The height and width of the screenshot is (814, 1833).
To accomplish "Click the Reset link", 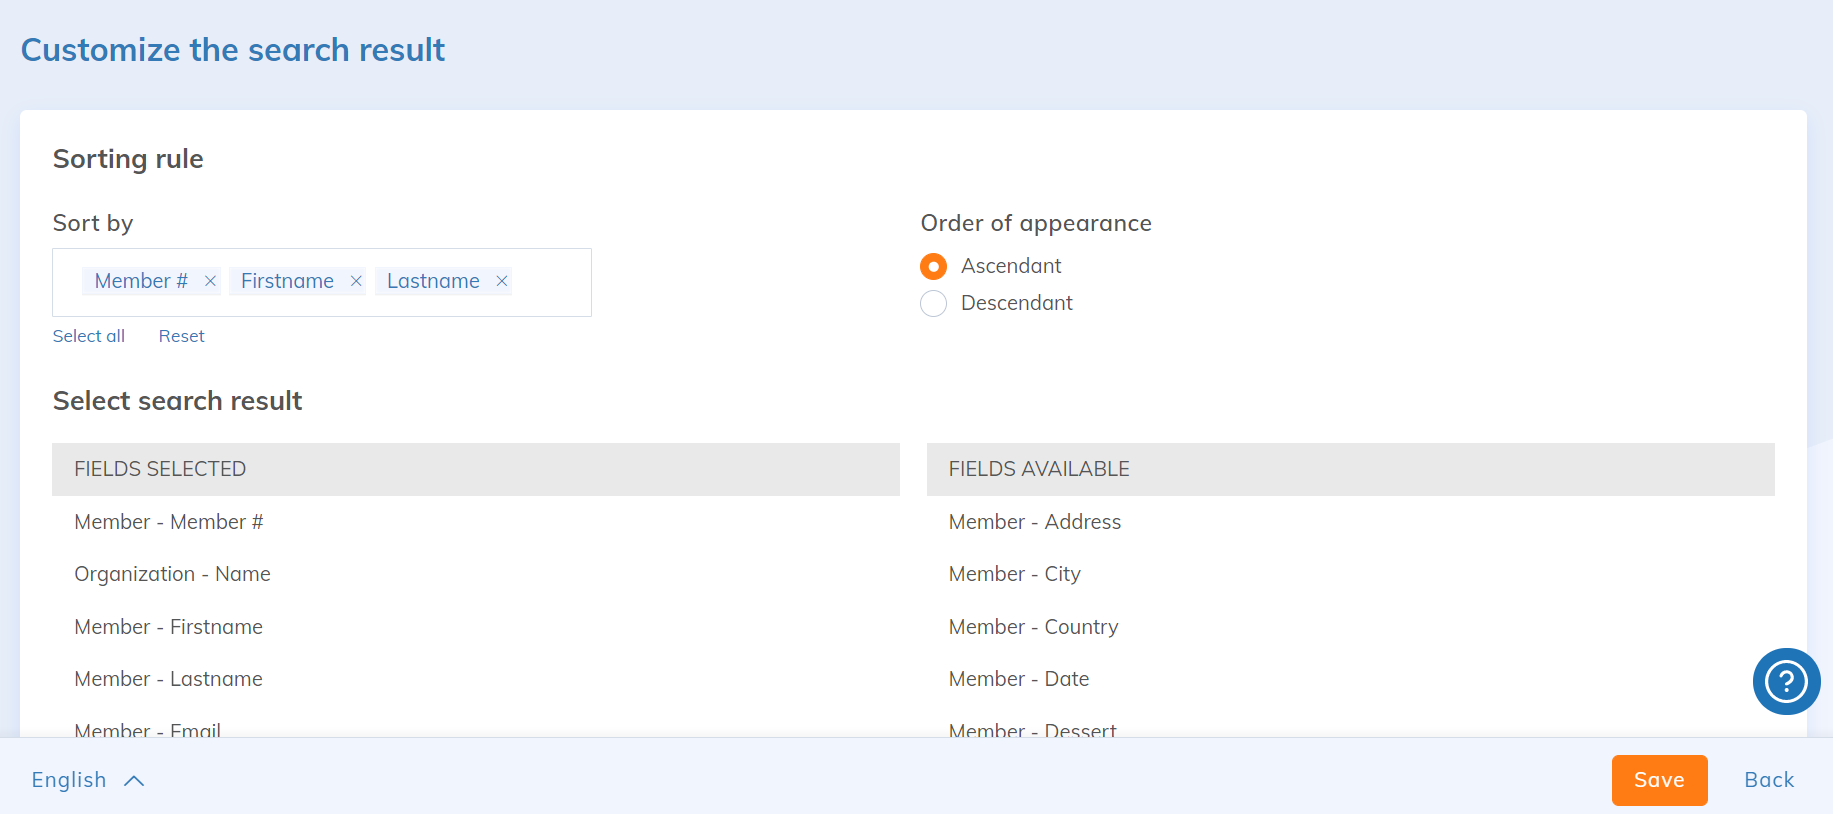I will click(x=181, y=336).
